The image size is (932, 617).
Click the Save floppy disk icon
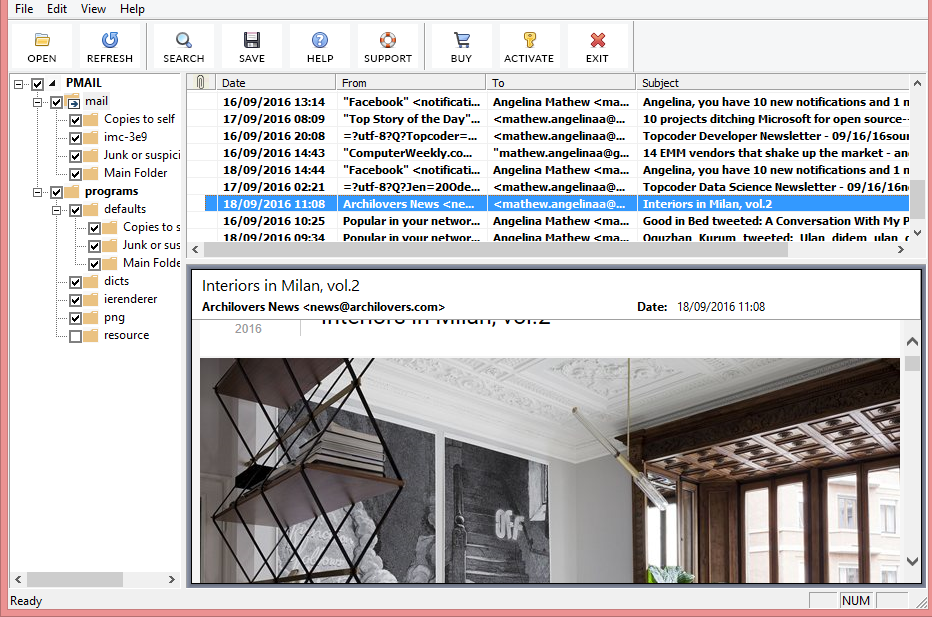click(x=252, y=40)
